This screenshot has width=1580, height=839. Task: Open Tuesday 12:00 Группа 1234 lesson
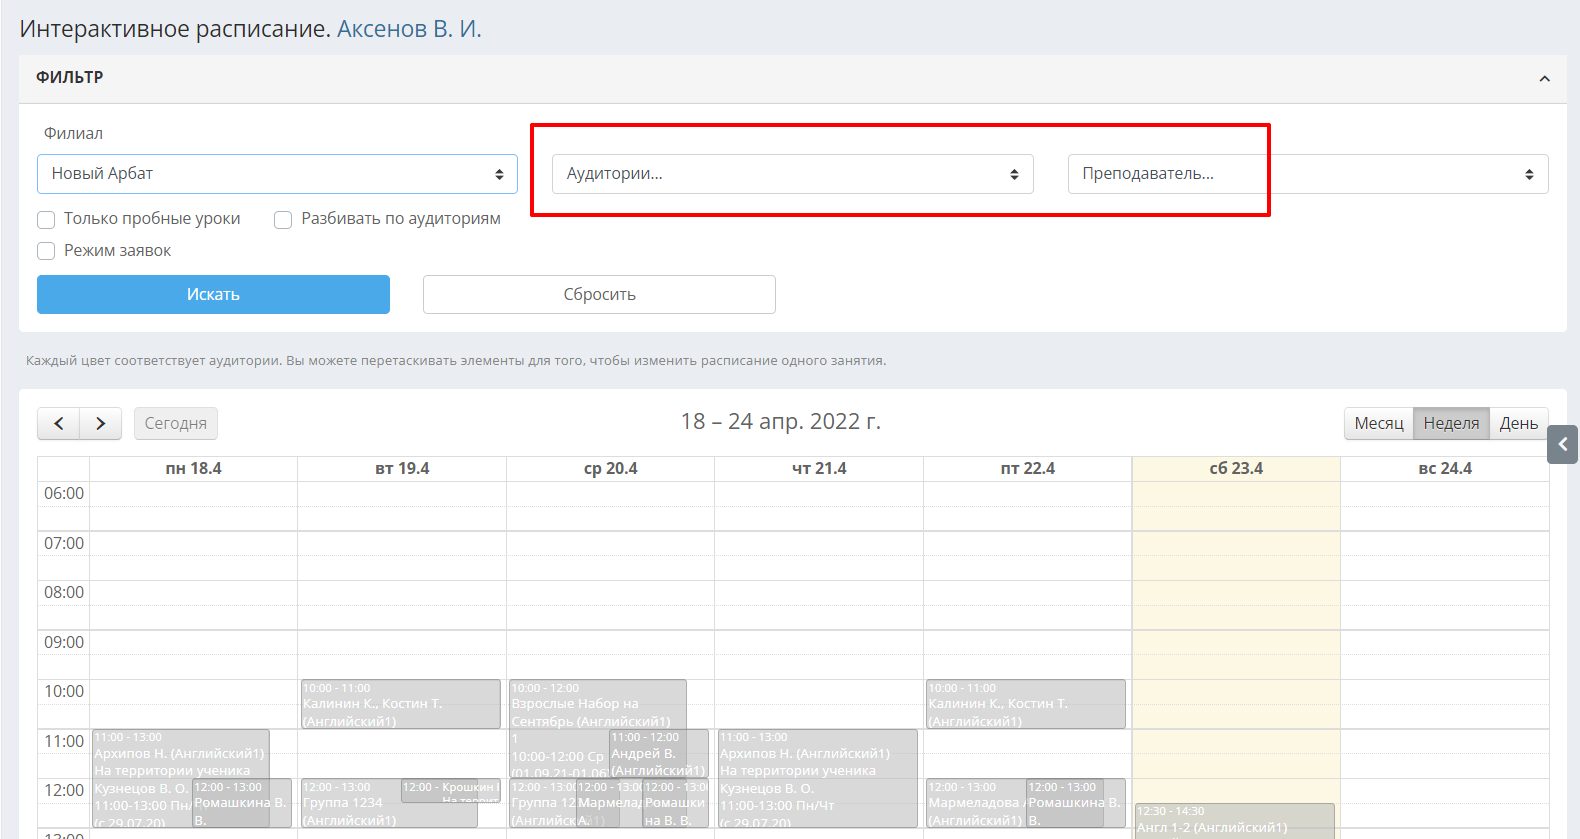[350, 803]
